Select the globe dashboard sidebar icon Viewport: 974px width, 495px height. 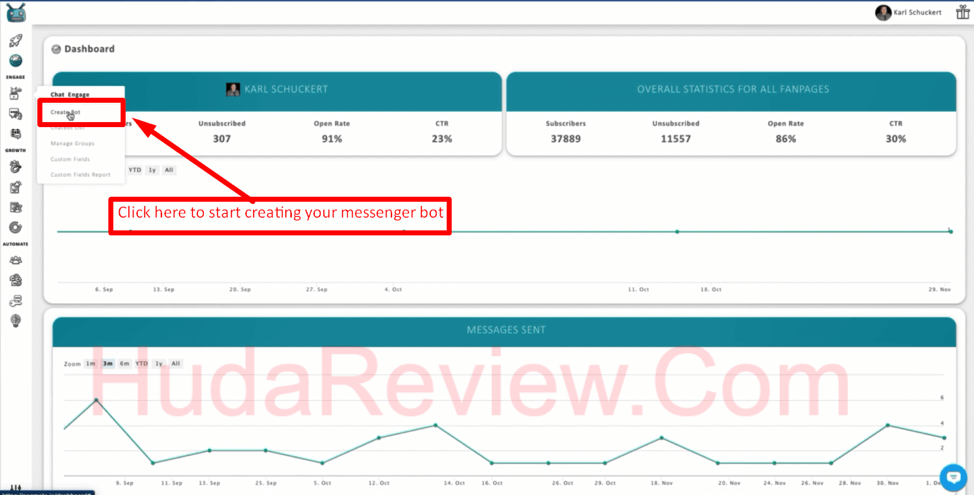tap(16, 60)
